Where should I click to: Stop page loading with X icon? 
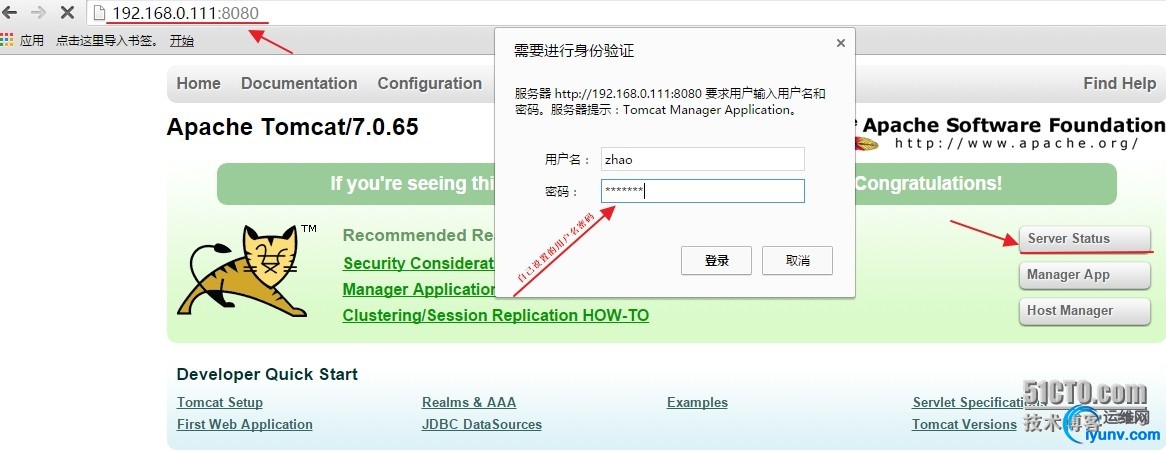point(67,13)
